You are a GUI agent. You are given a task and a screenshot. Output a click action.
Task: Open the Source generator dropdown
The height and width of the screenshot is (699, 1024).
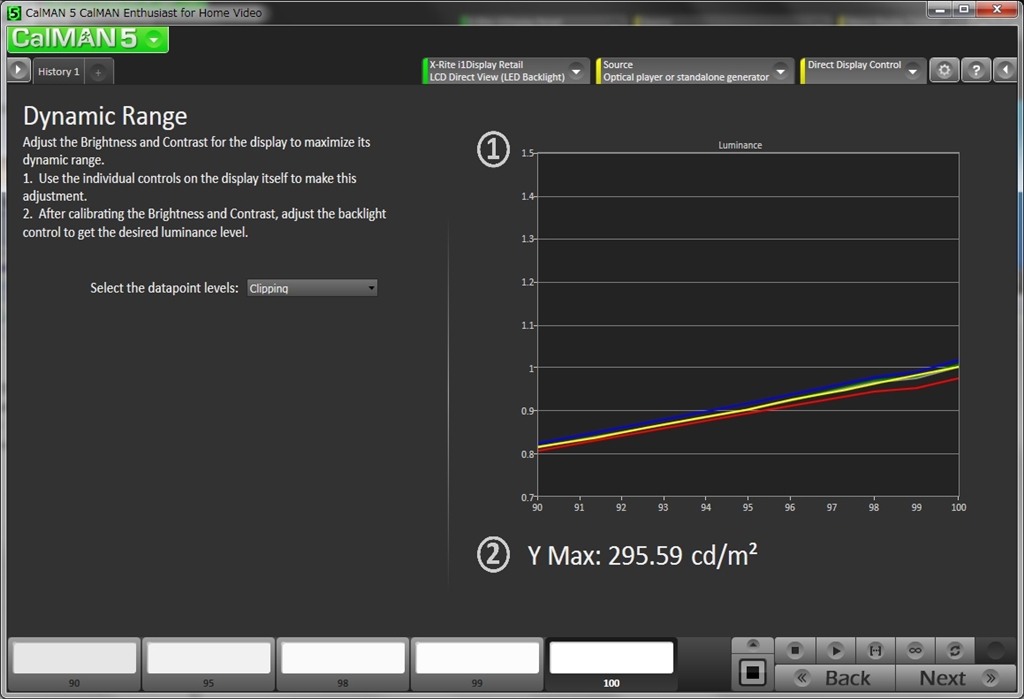click(694, 71)
